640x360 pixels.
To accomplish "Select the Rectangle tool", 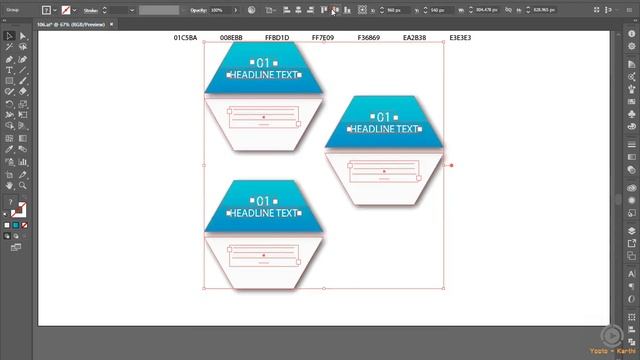I will tap(9, 81).
